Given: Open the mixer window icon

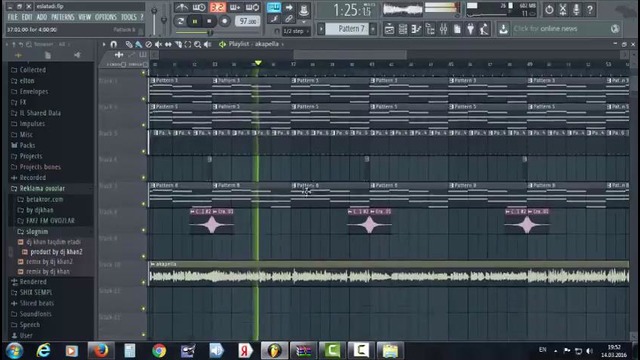Looking at the screenshot, I should 444,29.
